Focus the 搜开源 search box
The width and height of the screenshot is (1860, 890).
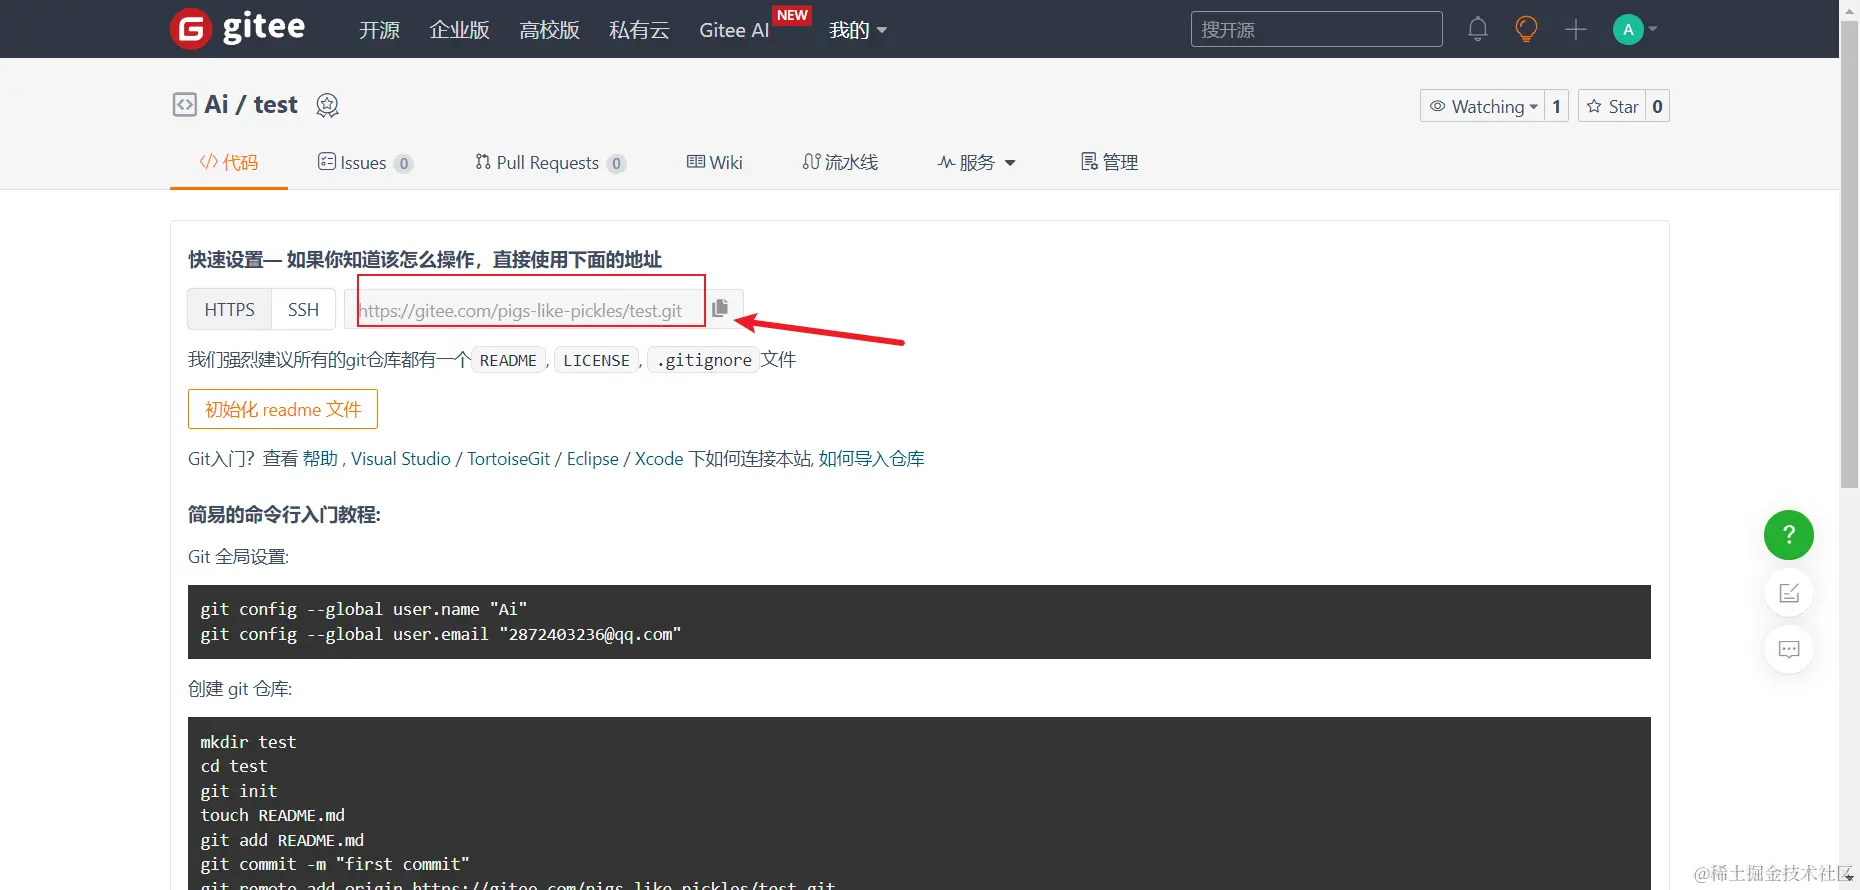pyautogui.click(x=1316, y=29)
